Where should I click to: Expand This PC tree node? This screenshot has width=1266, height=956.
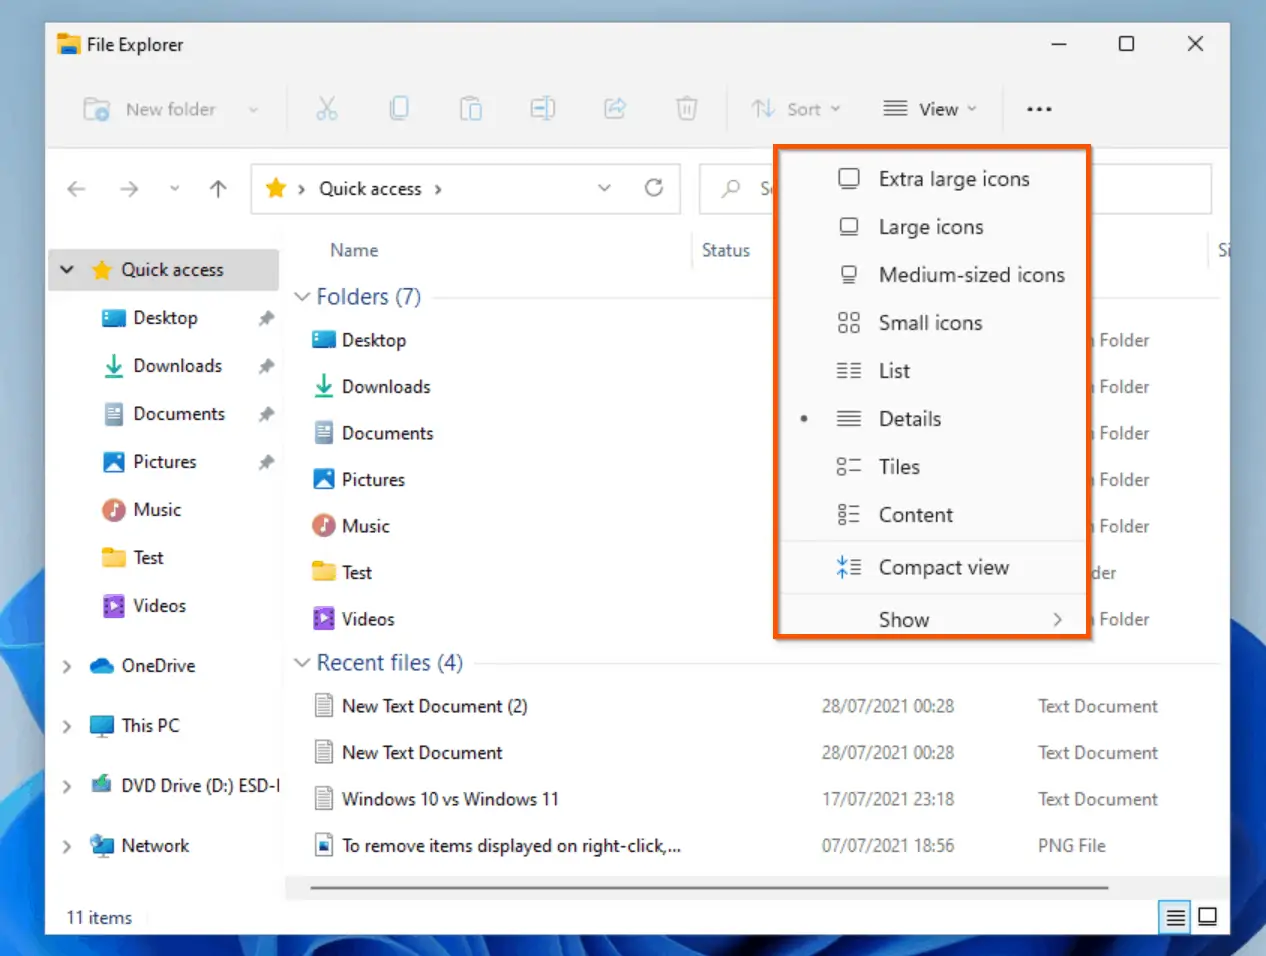point(67,726)
